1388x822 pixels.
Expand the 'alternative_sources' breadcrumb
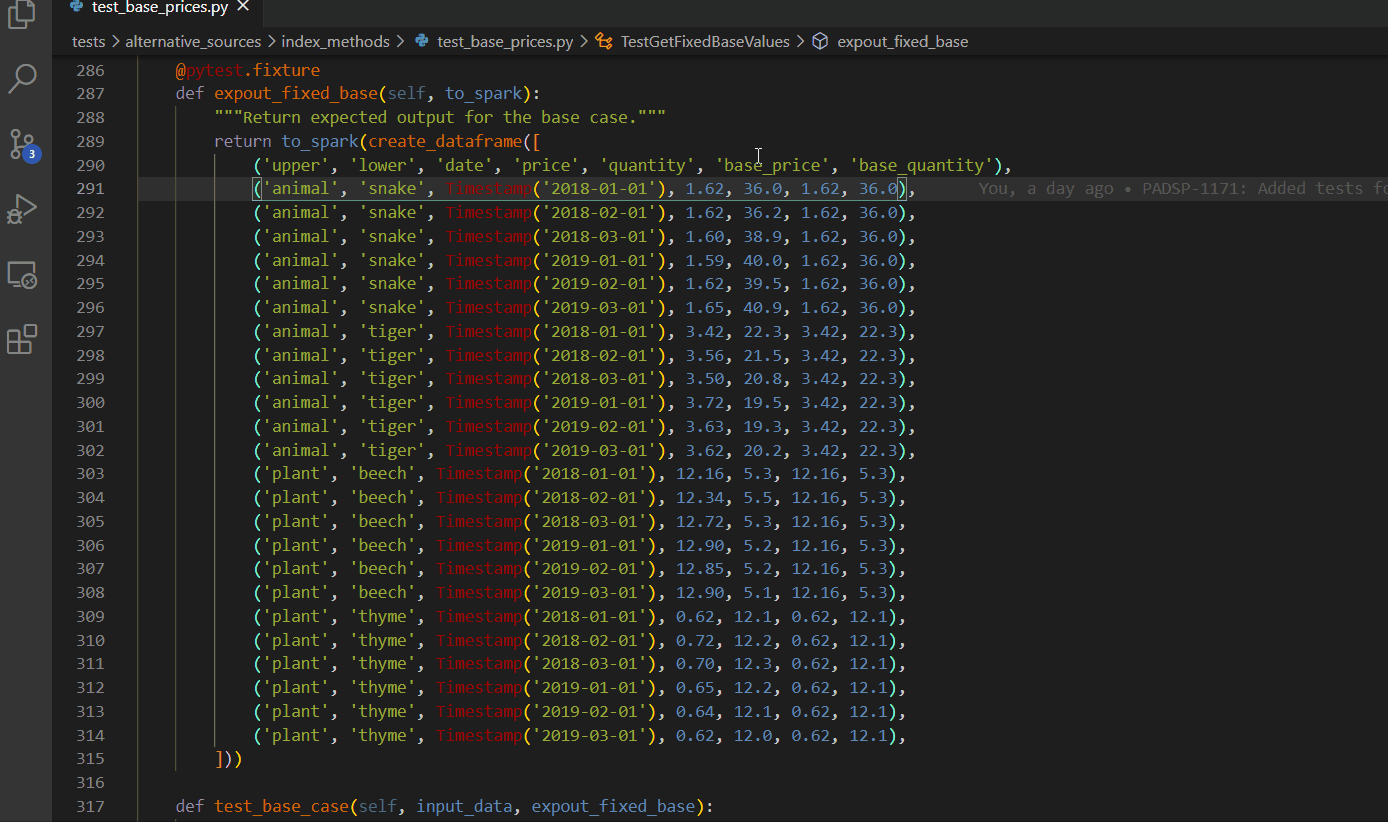tap(193, 42)
